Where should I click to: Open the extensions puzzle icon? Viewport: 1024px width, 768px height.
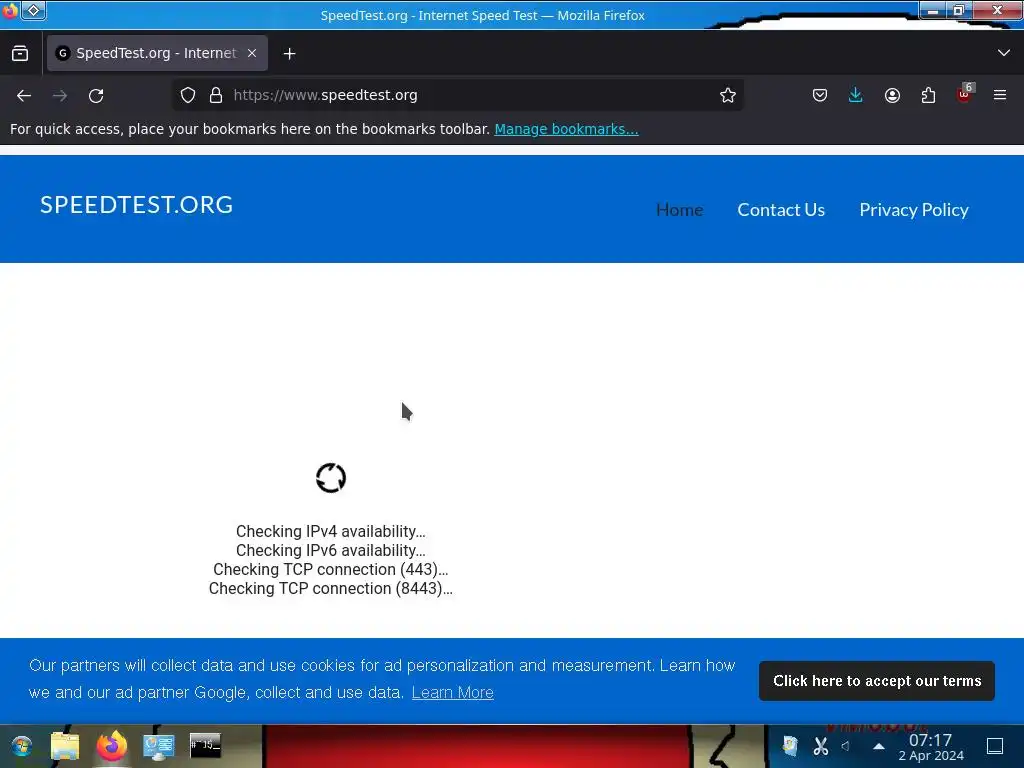[x=928, y=95]
